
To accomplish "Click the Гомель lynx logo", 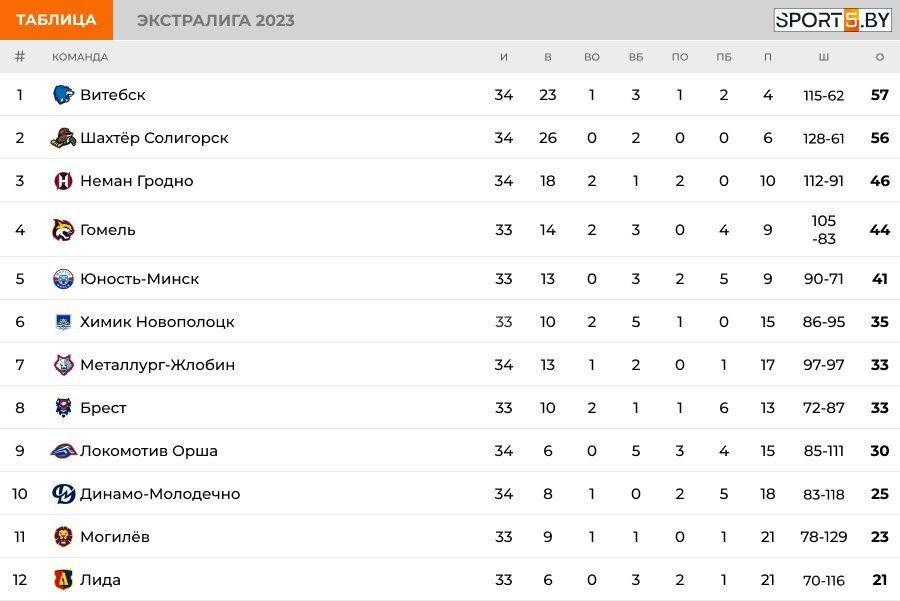I will point(63,230).
